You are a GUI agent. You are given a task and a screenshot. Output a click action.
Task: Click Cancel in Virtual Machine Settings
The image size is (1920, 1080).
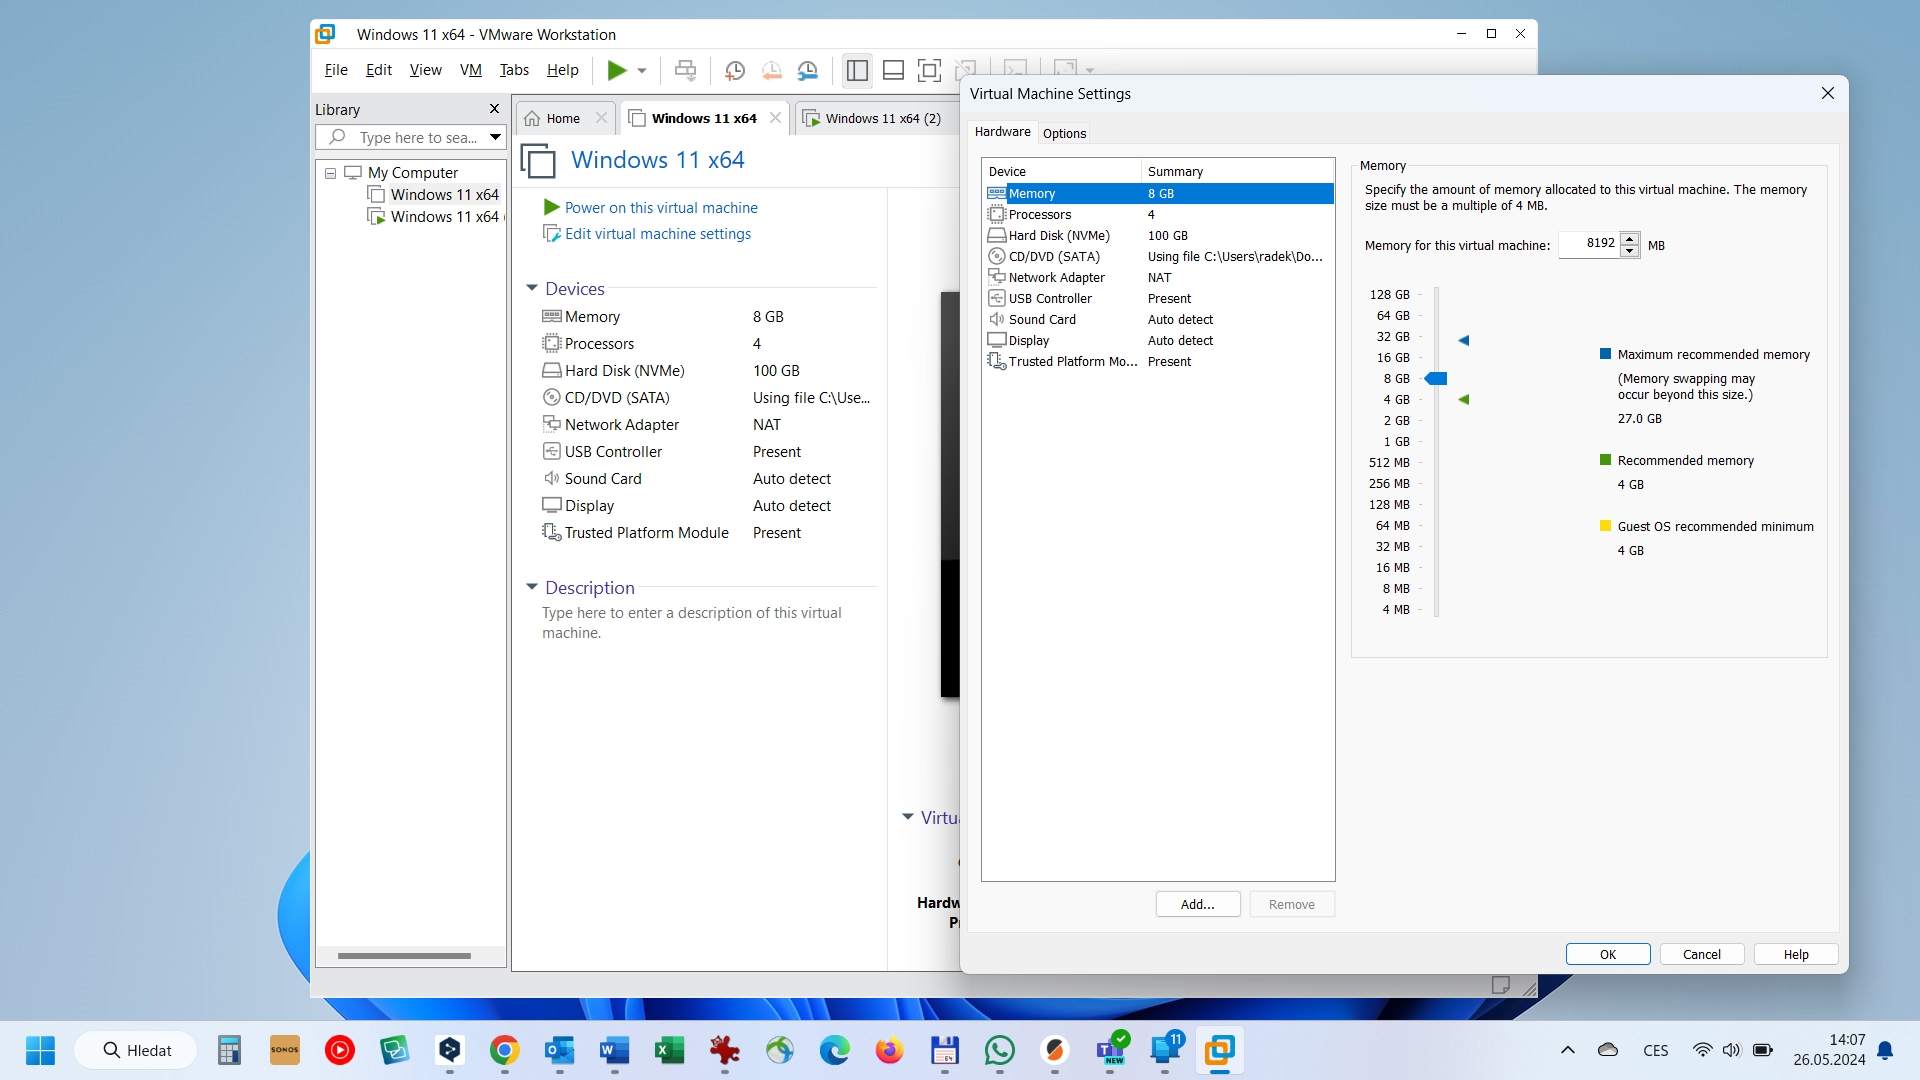(1702, 954)
